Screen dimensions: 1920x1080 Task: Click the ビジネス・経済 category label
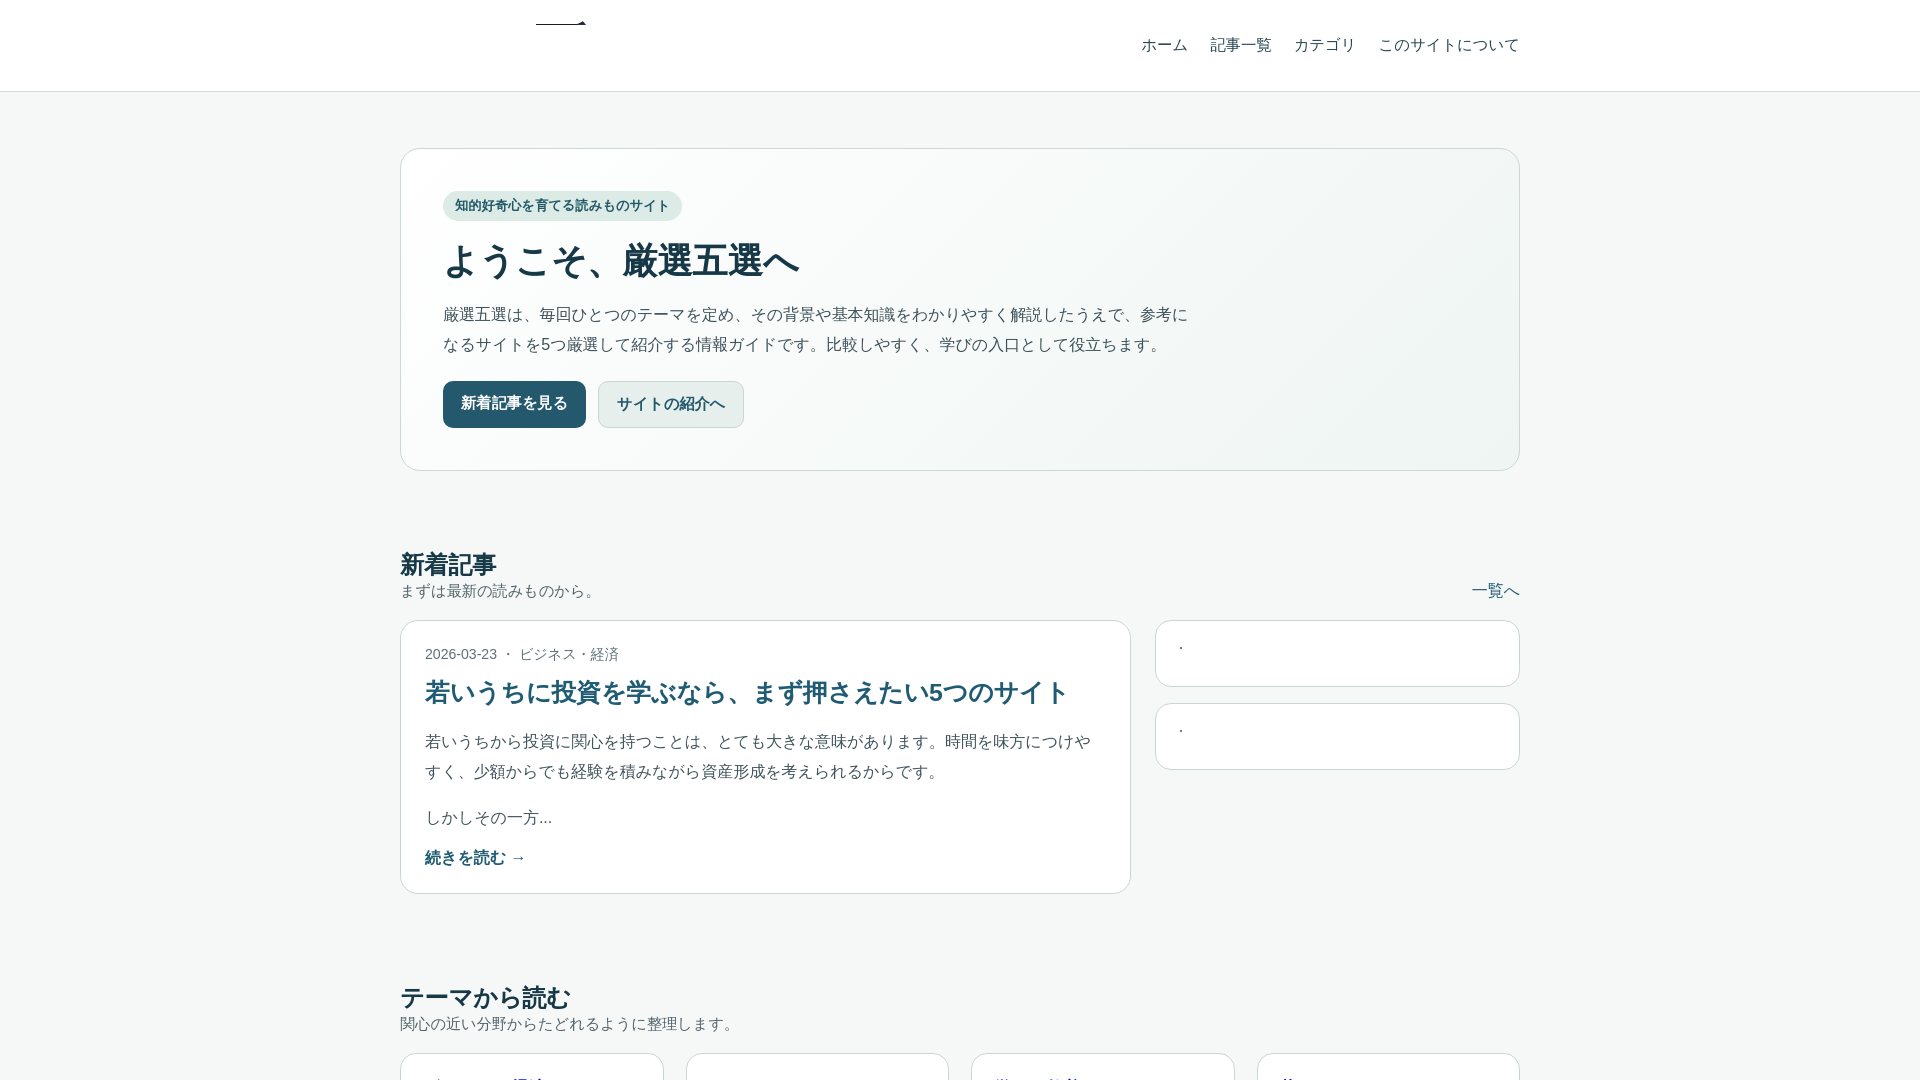568,654
